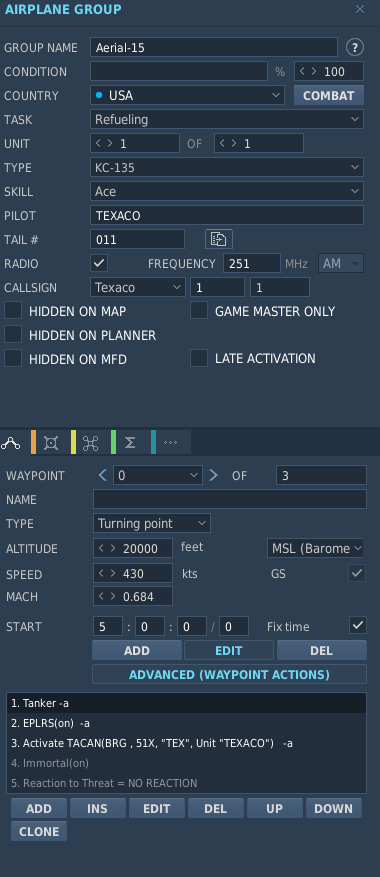This screenshot has height=877, width=380.
Task: Enable HIDDEN ON MAP checkbox
Action: 13,310
